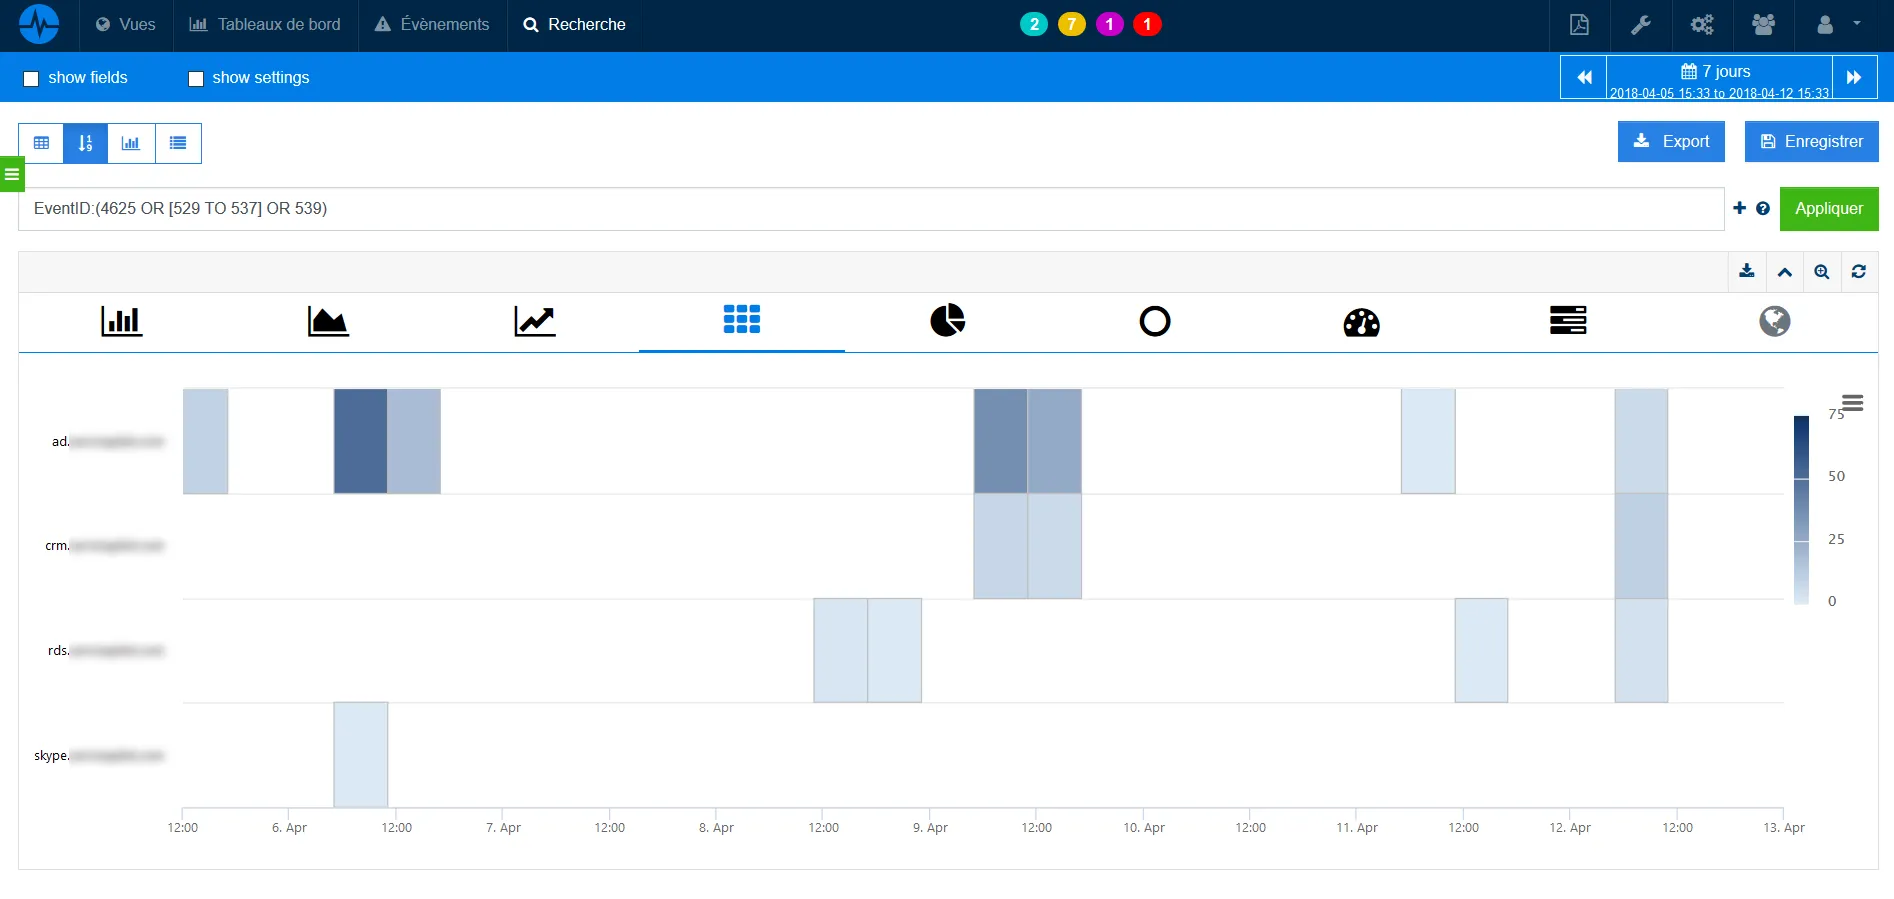Select the gauge chart icon

tap(1361, 322)
